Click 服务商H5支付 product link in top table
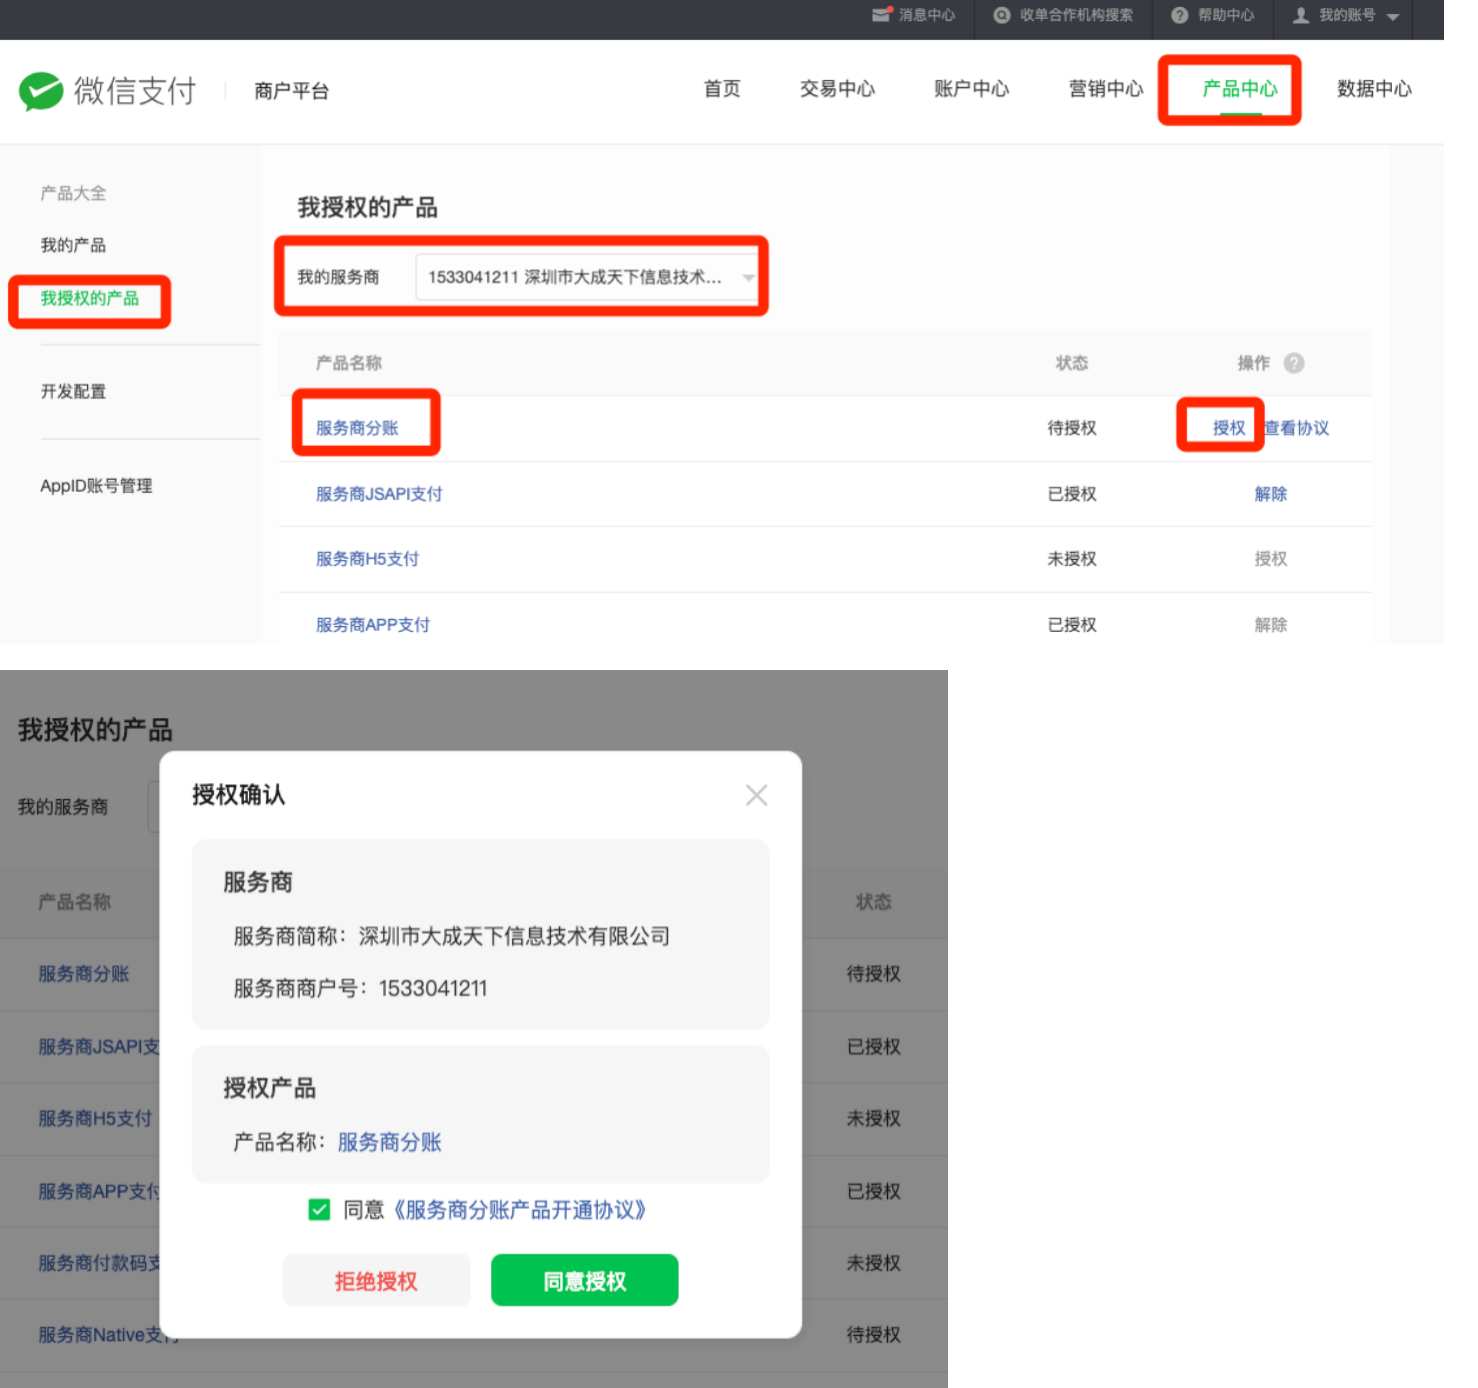The width and height of the screenshot is (1478, 1388). pos(367,559)
